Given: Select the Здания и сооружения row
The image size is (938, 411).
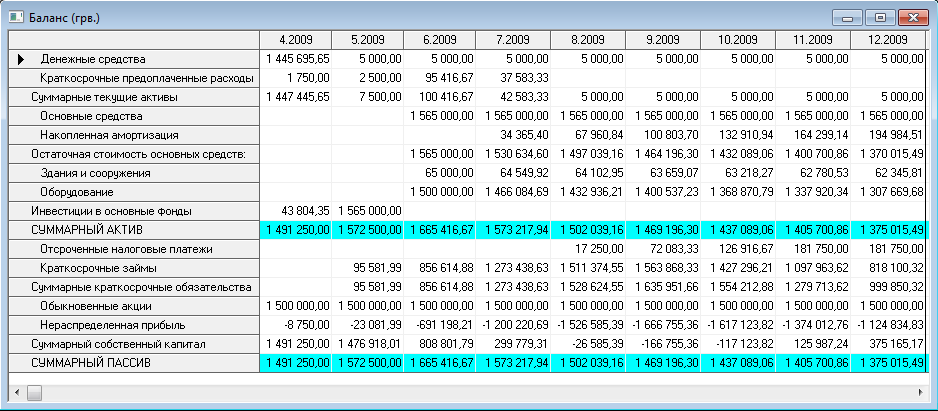Looking at the screenshot, I should point(134,173).
